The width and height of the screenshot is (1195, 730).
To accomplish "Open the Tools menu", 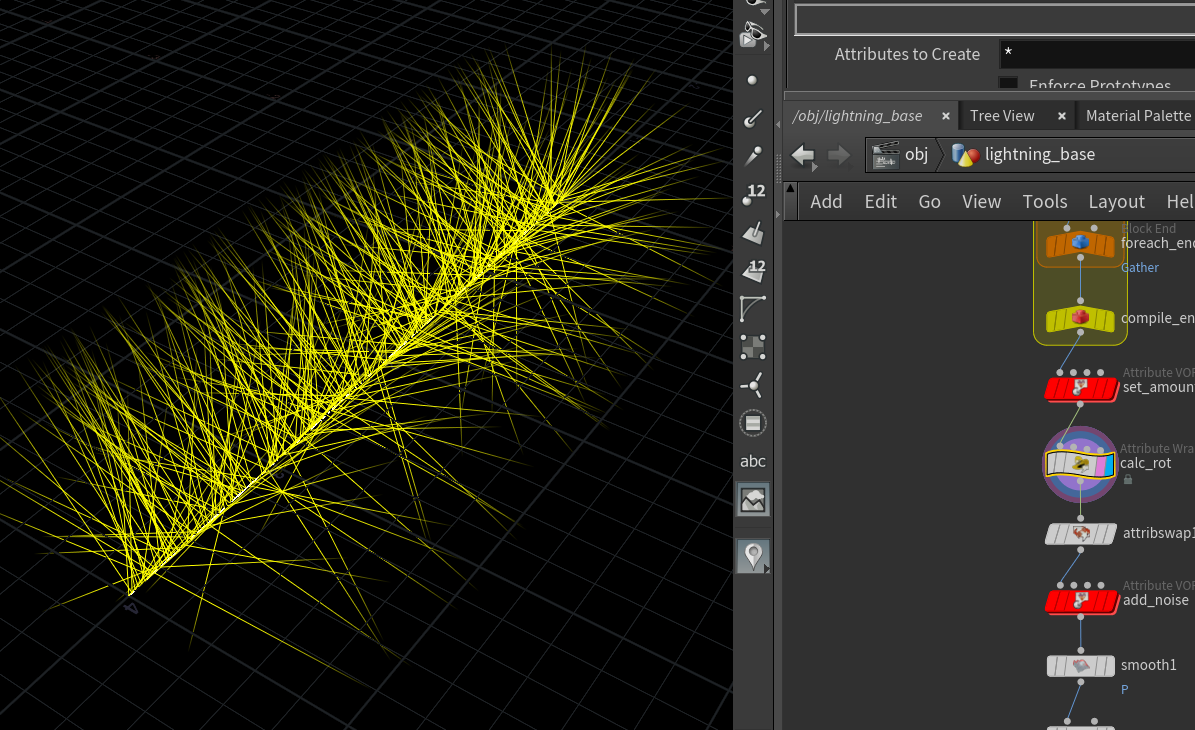I will (1045, 201).
